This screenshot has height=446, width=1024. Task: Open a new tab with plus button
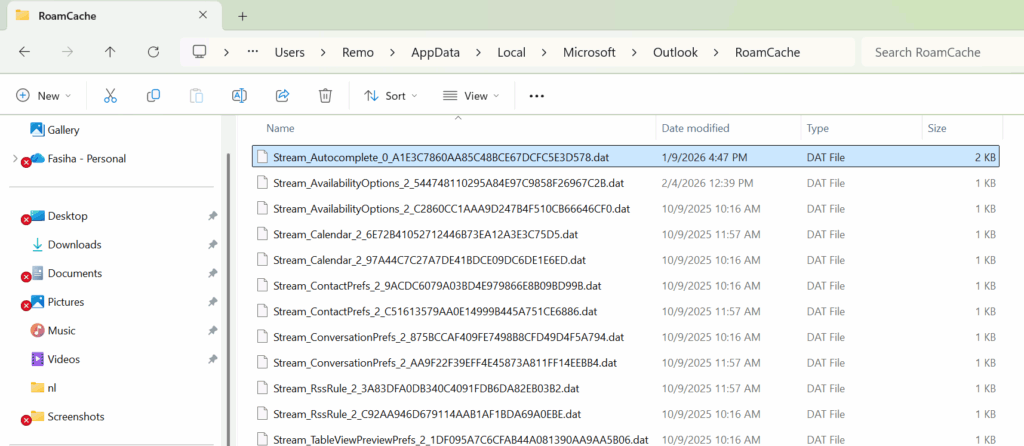(x=242, y=16)
